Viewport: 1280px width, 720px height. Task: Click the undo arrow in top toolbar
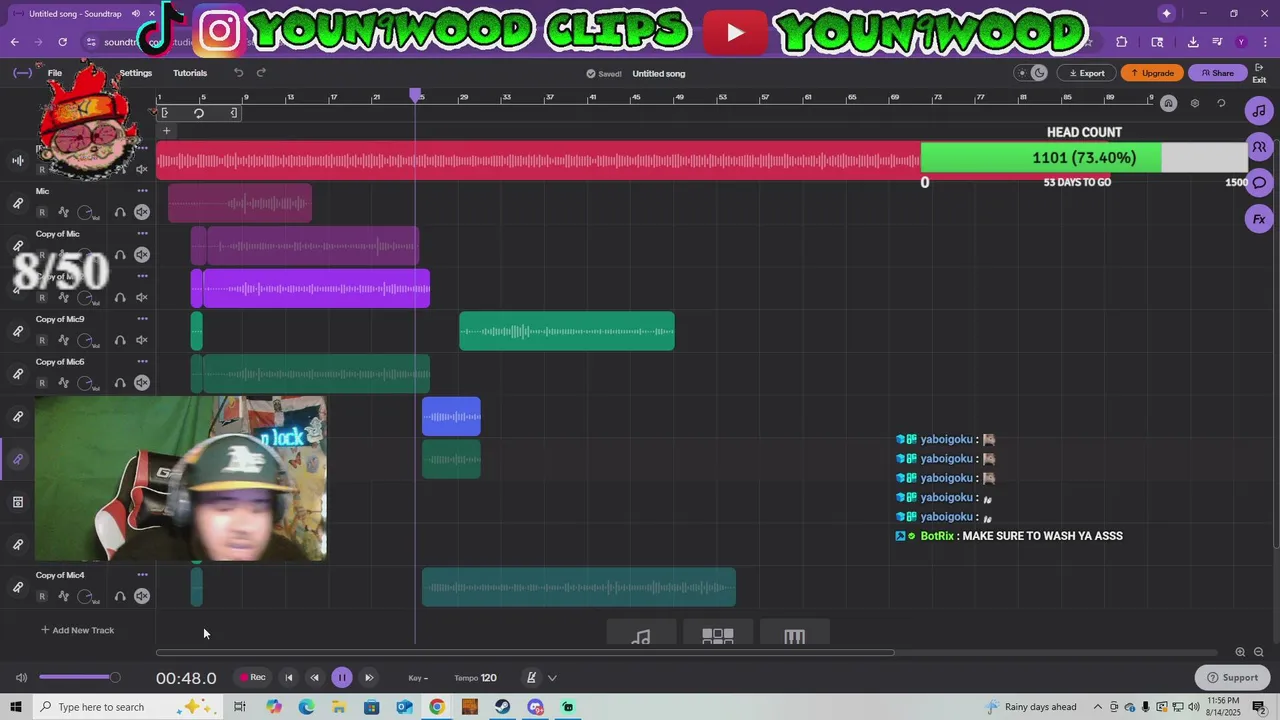pos(238,72)
